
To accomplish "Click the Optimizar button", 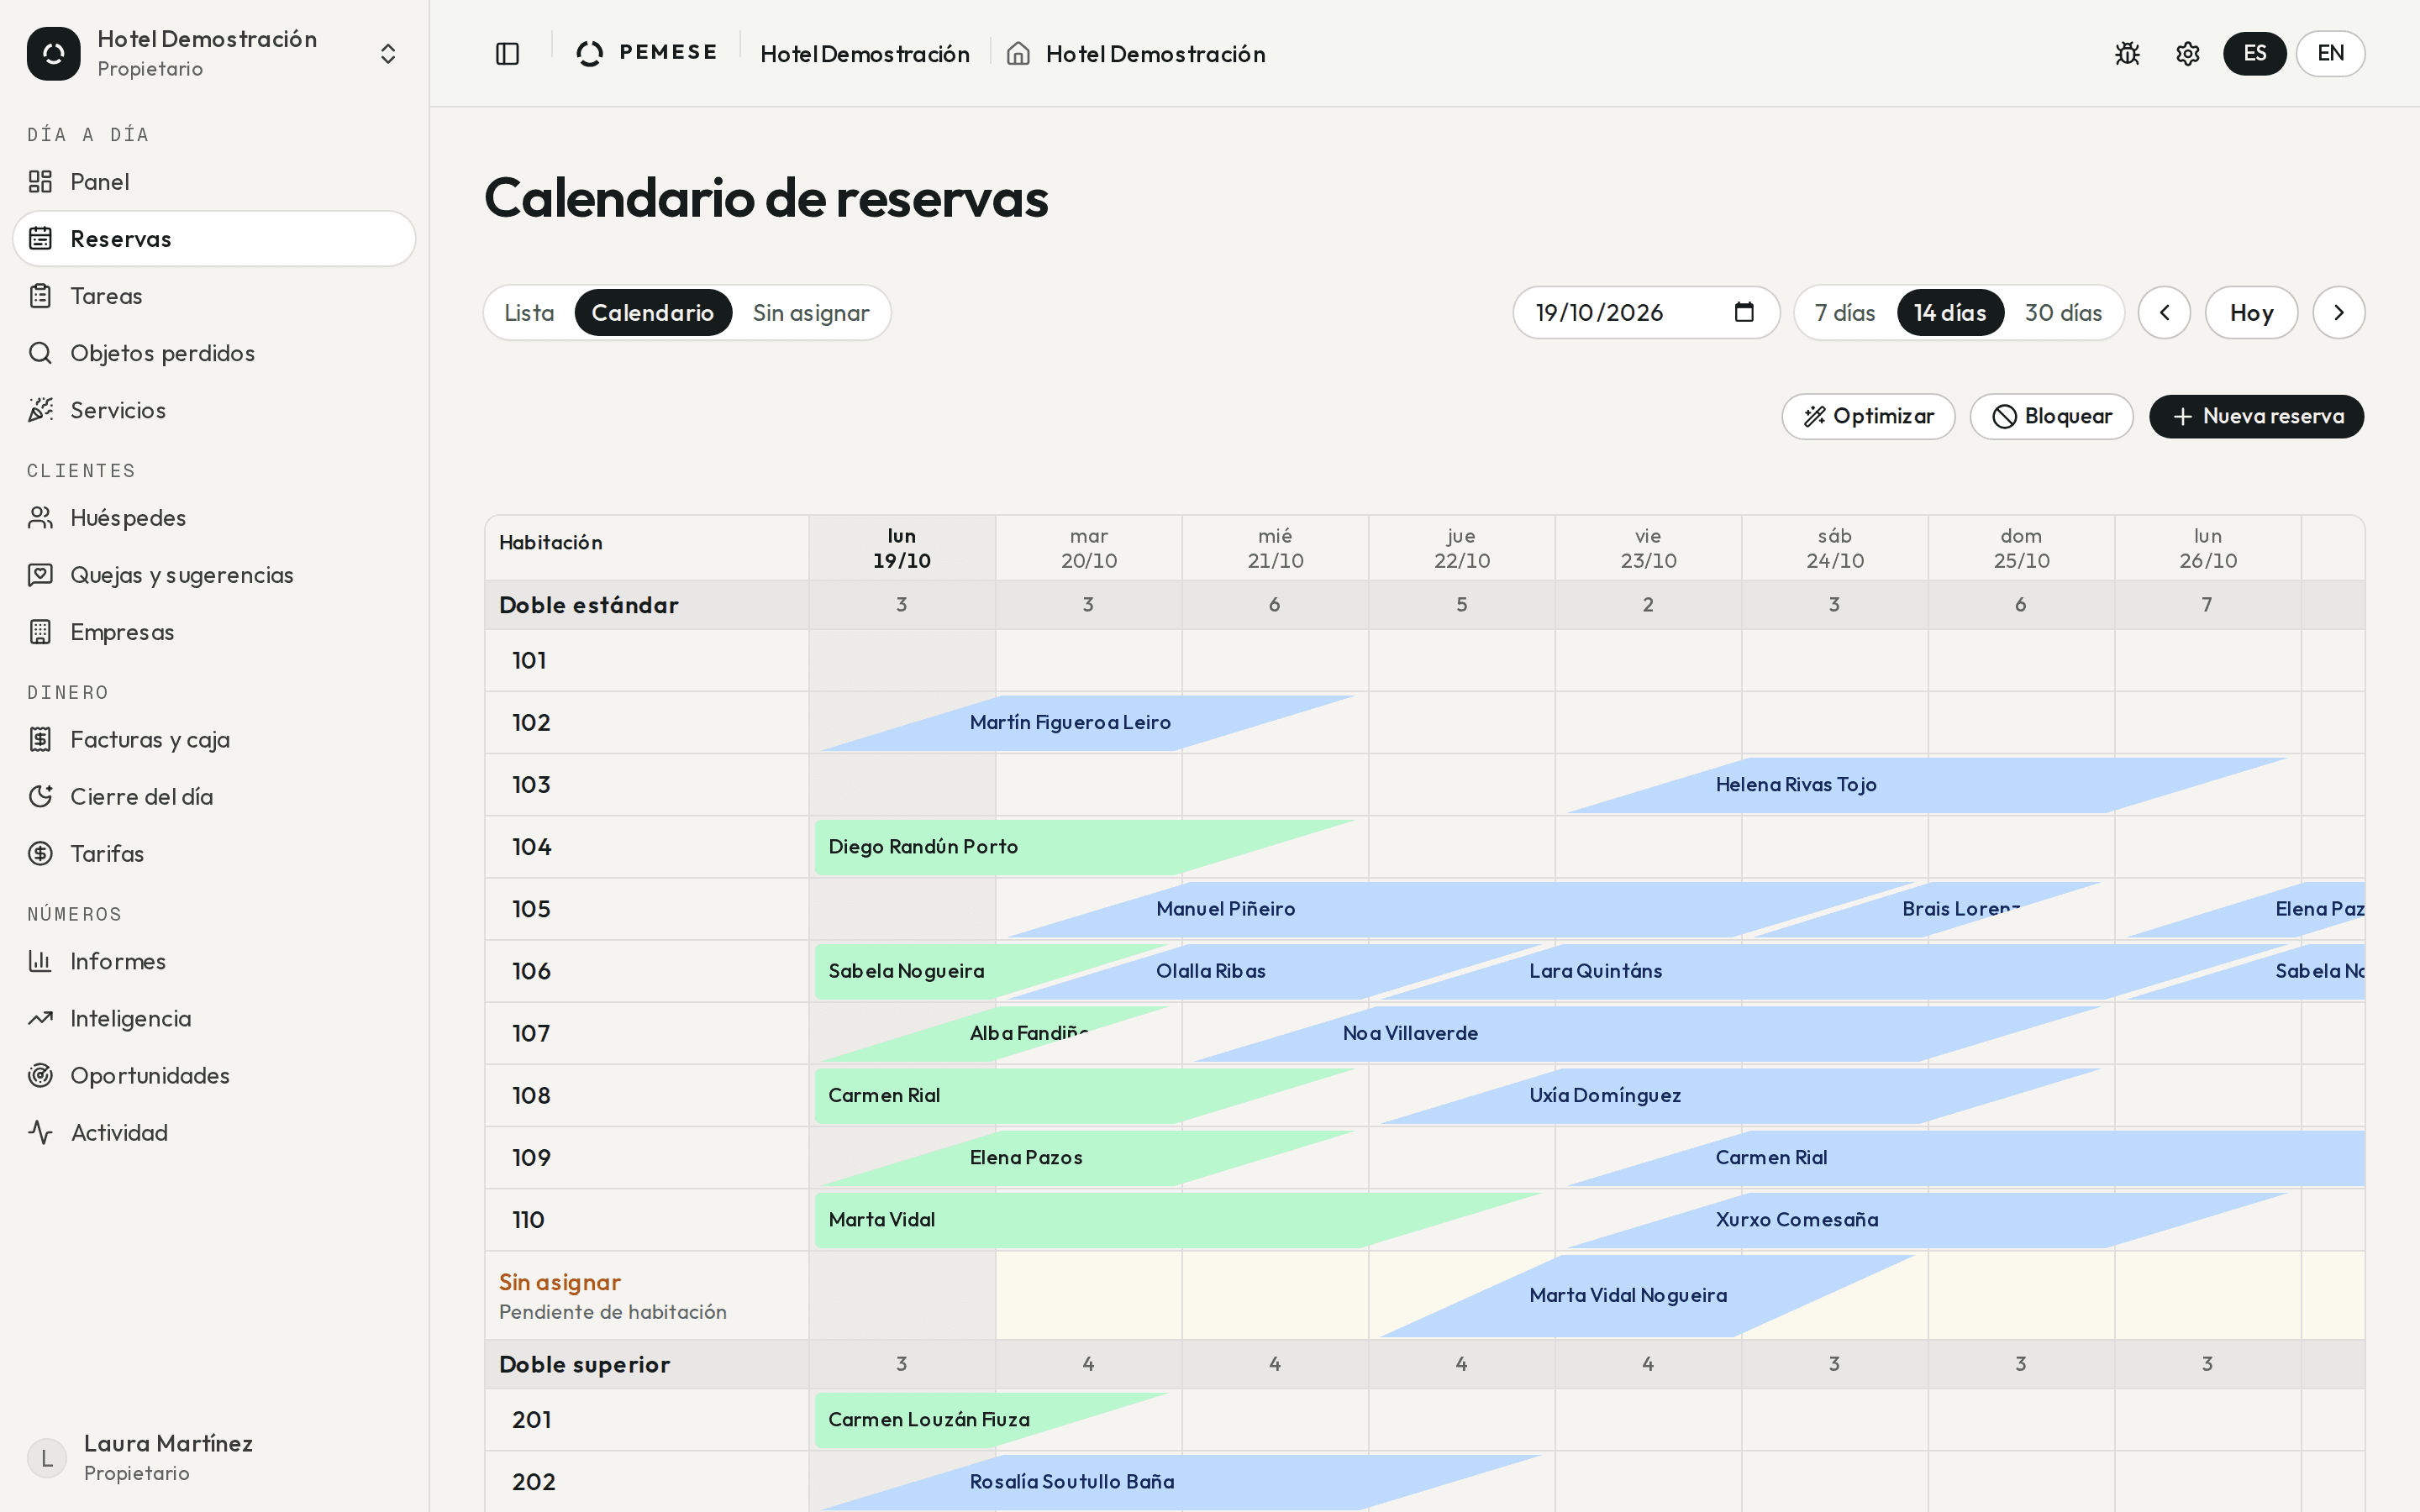I will [x=1868, y=416].
